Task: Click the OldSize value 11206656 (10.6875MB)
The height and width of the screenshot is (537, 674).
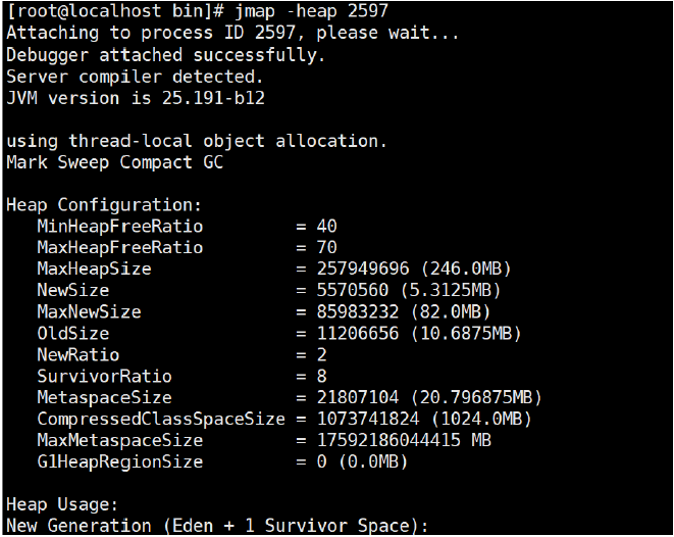Action: [418, 333]
